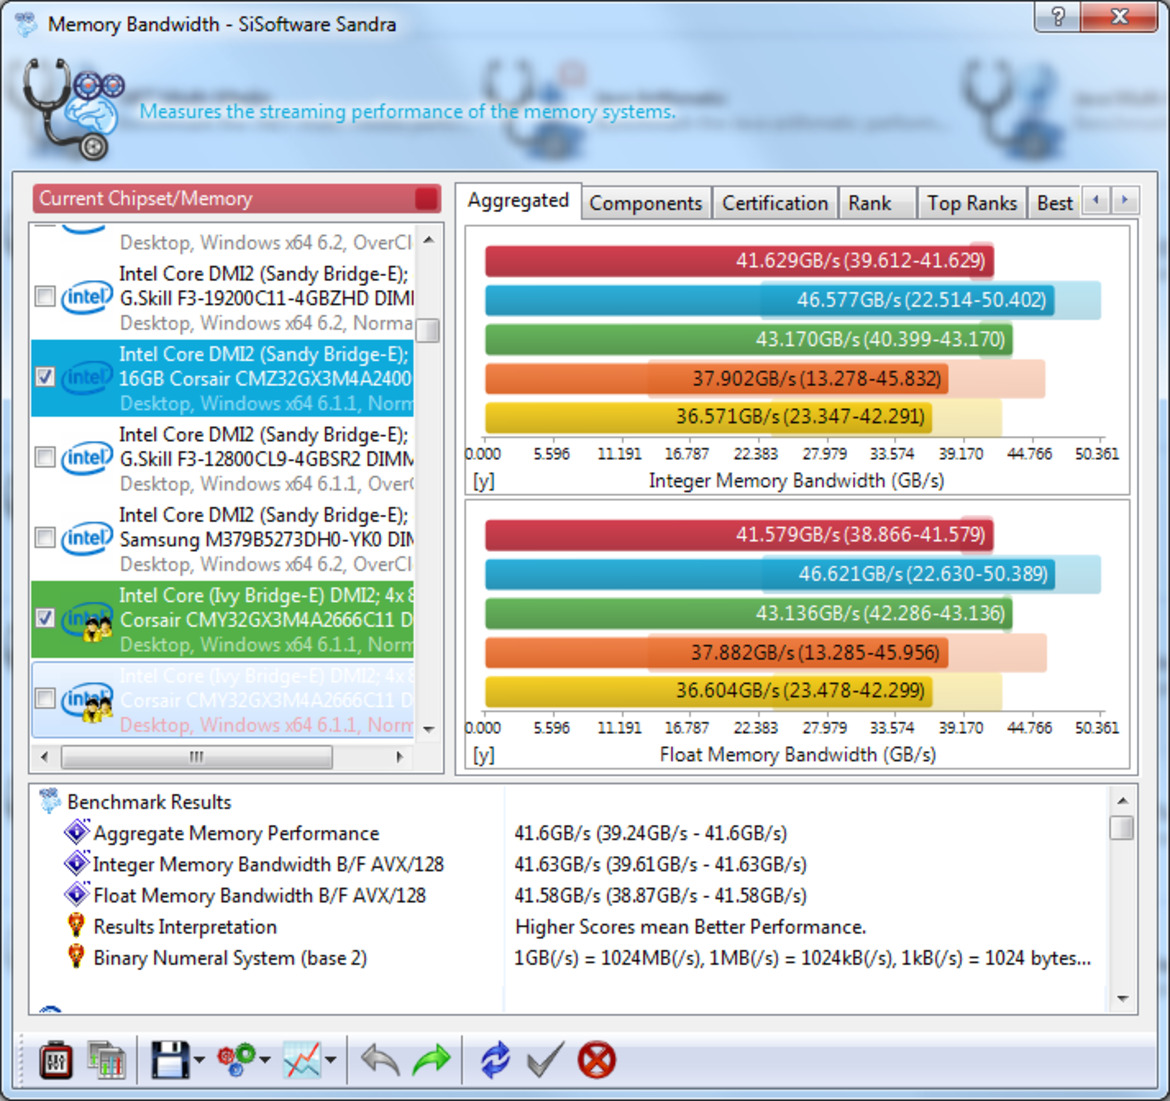Screen dimensions: 1170x1101
Task: Select the Samsung M379B5273DH0-YK0 list entry
Action: point(222,539)
